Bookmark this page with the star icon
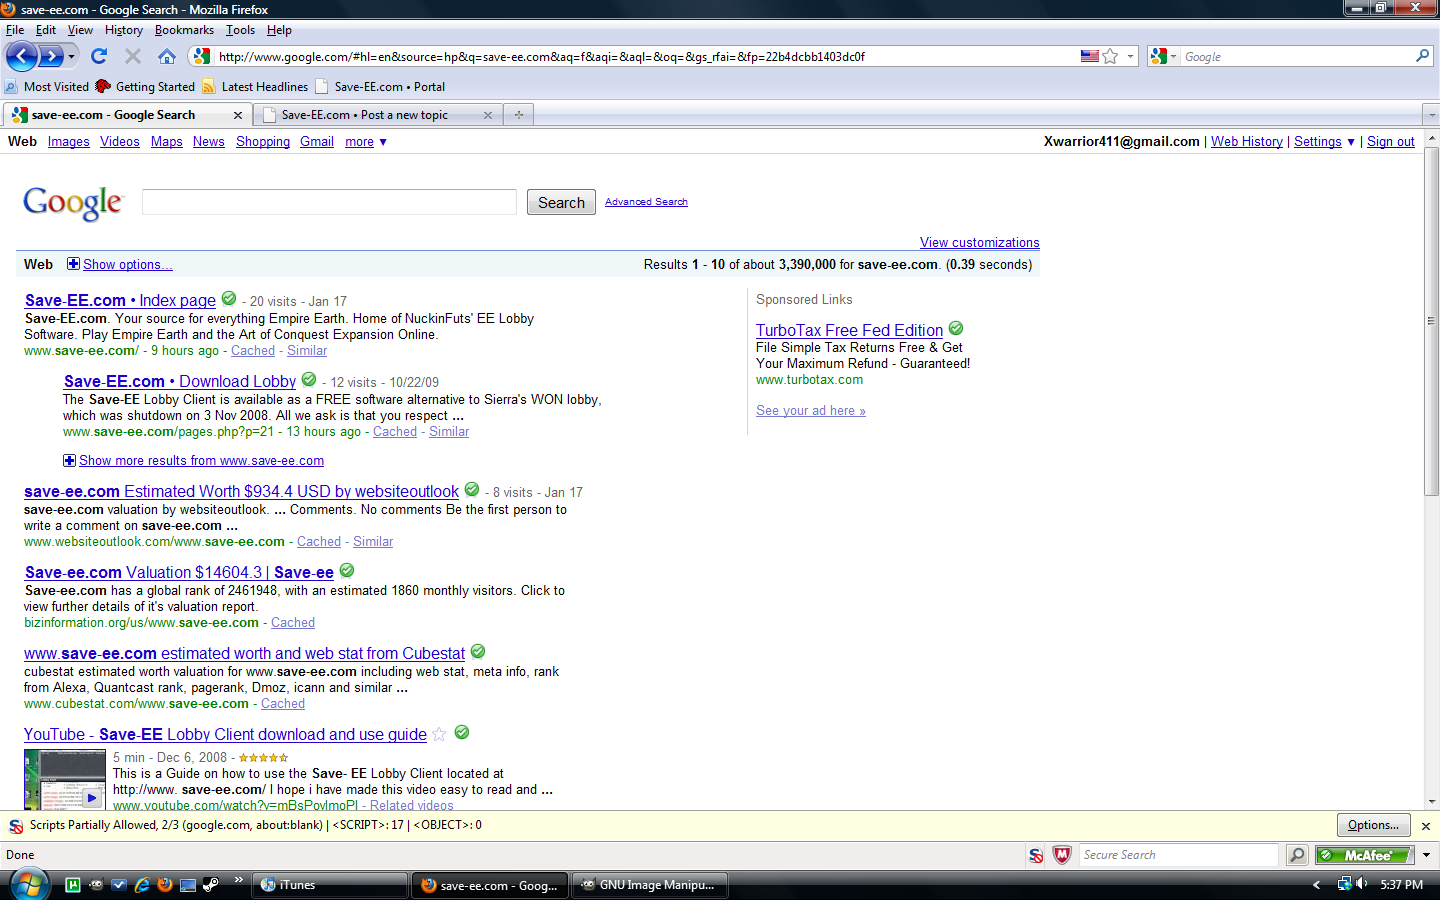Viewport: 1440px width, 900px height. coord(1110,56)
